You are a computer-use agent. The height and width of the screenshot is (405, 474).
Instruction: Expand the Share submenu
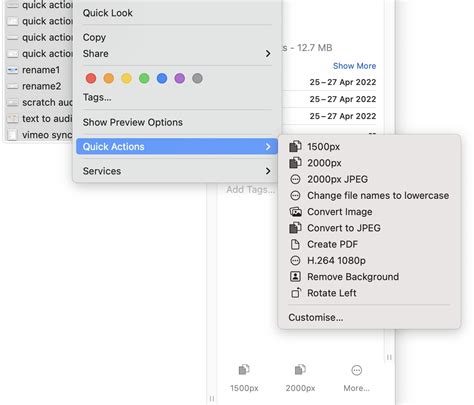click(177, 54)
